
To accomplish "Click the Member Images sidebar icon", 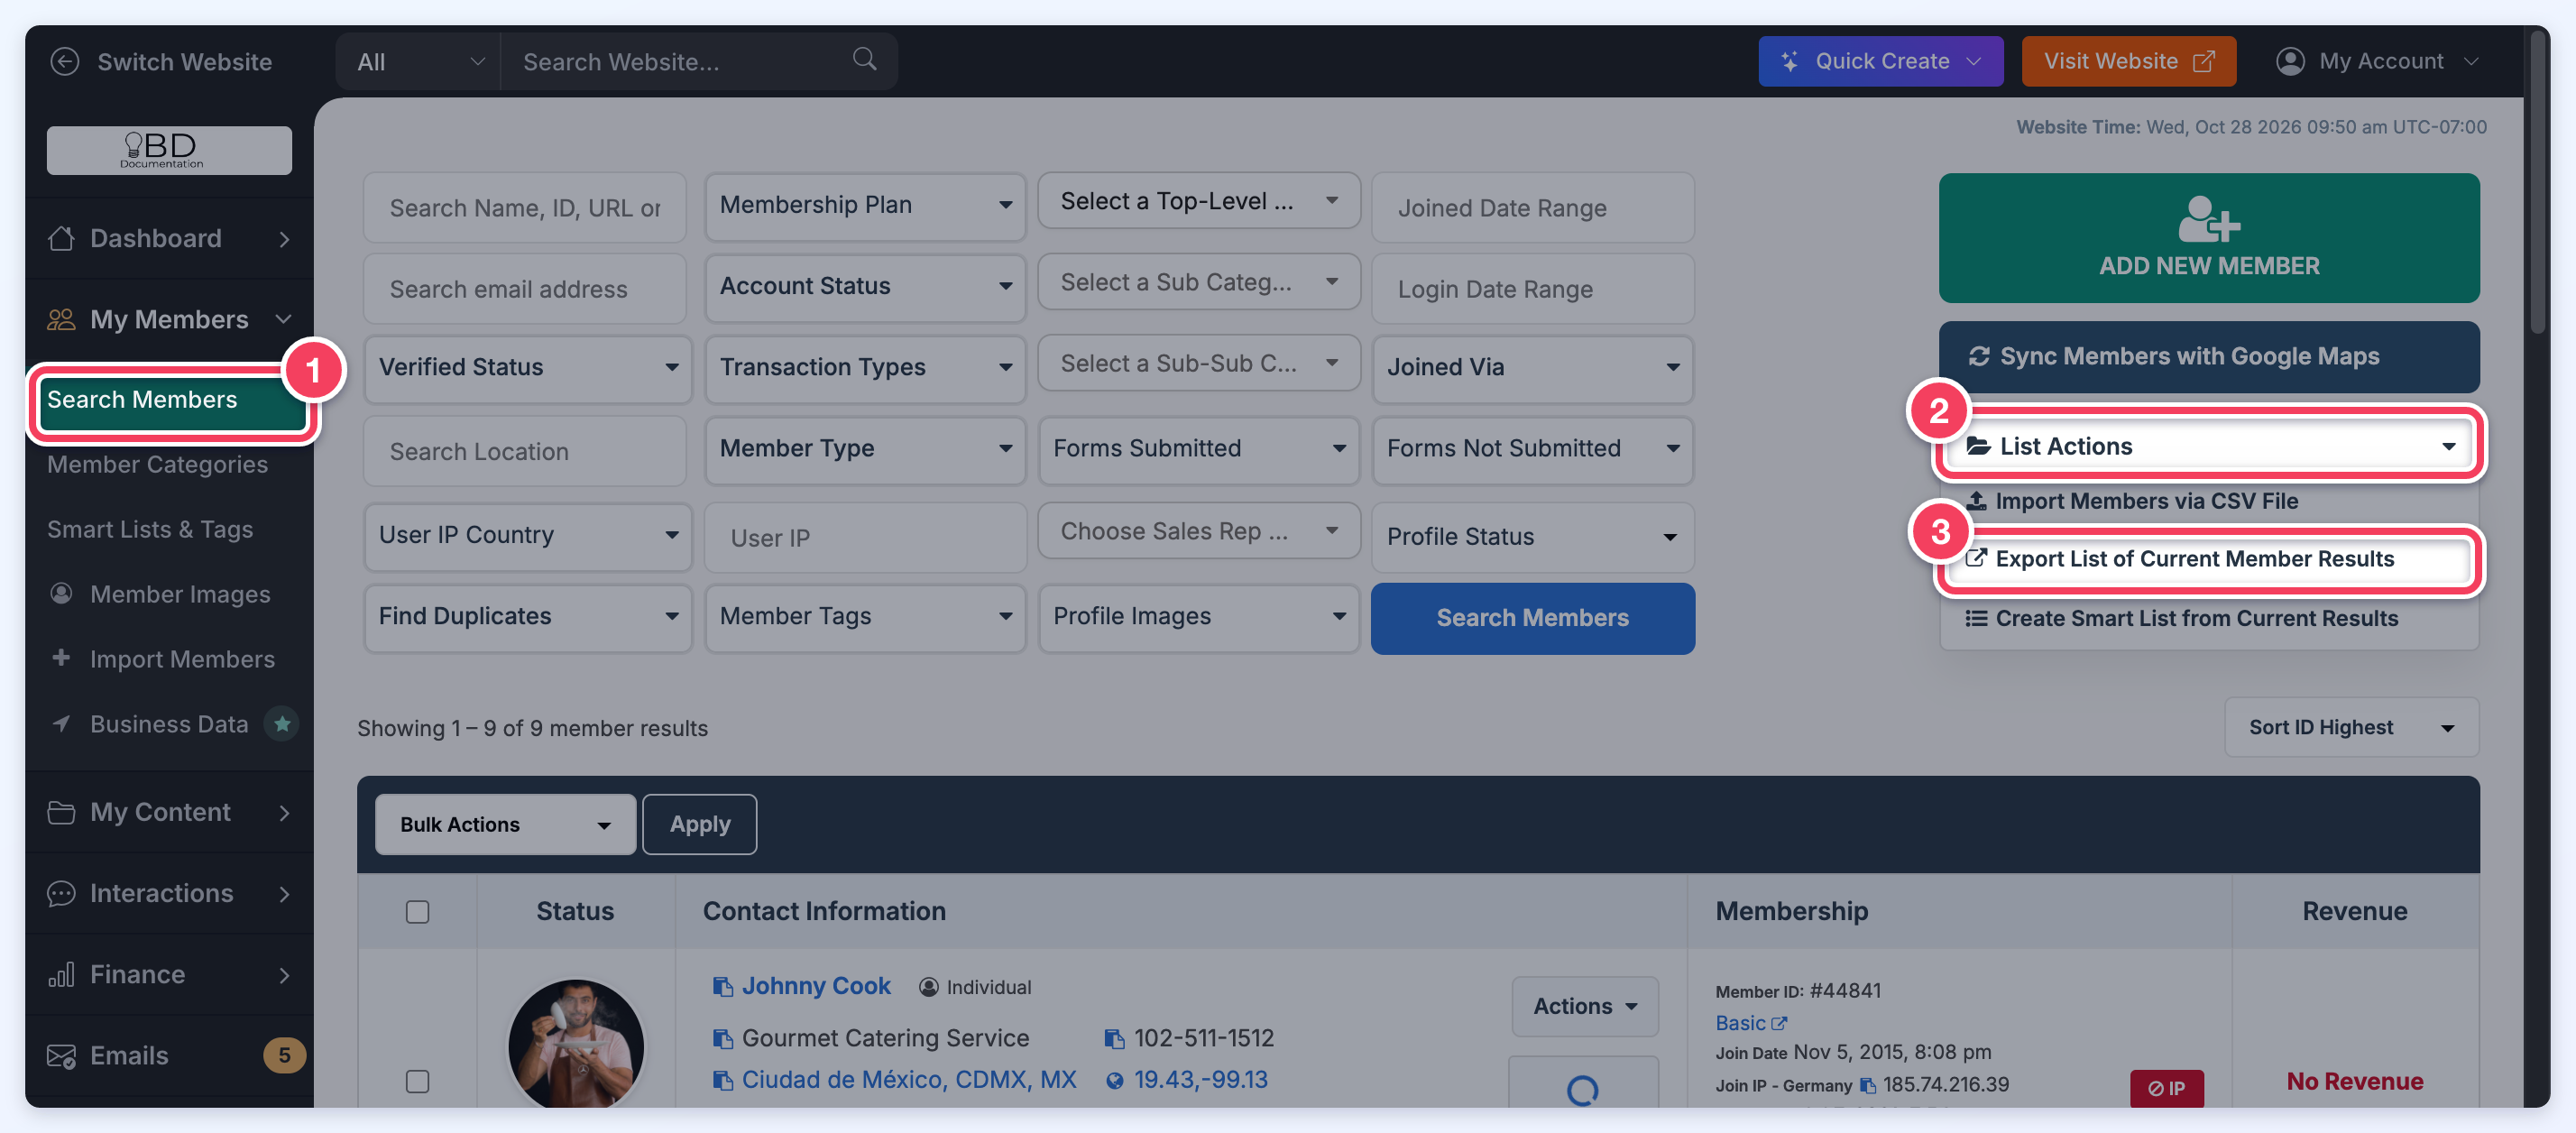I will [x=61, y=594].
